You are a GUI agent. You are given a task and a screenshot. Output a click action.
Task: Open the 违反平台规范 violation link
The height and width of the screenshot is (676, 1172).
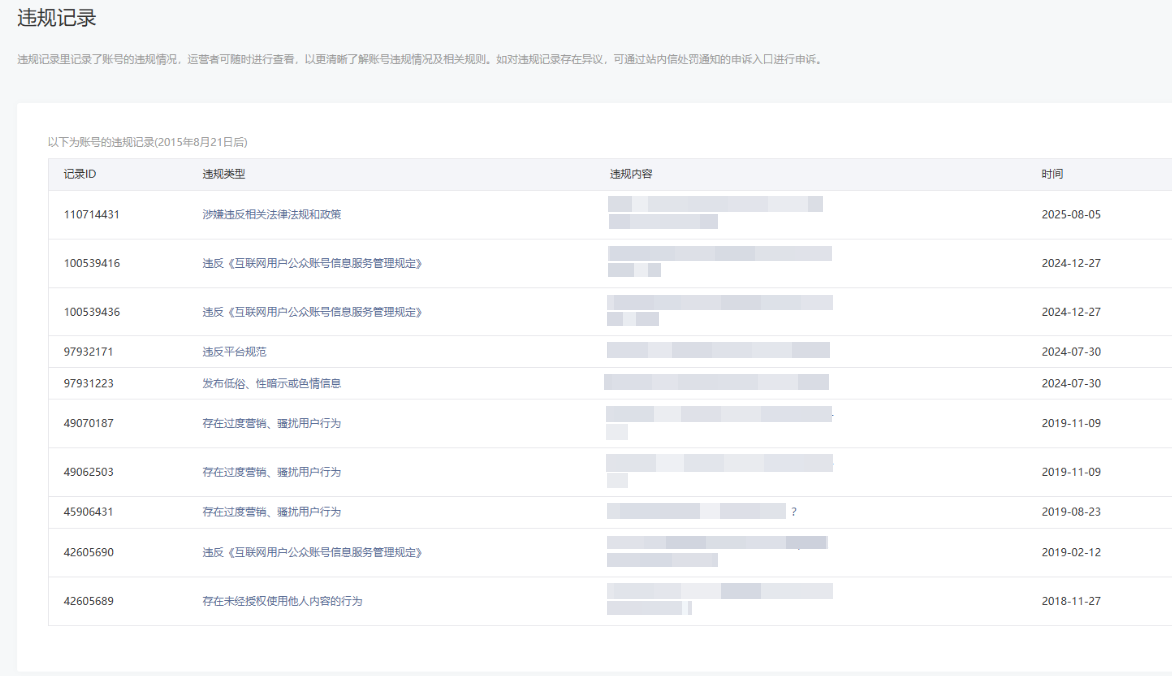[x=234, y=352]
